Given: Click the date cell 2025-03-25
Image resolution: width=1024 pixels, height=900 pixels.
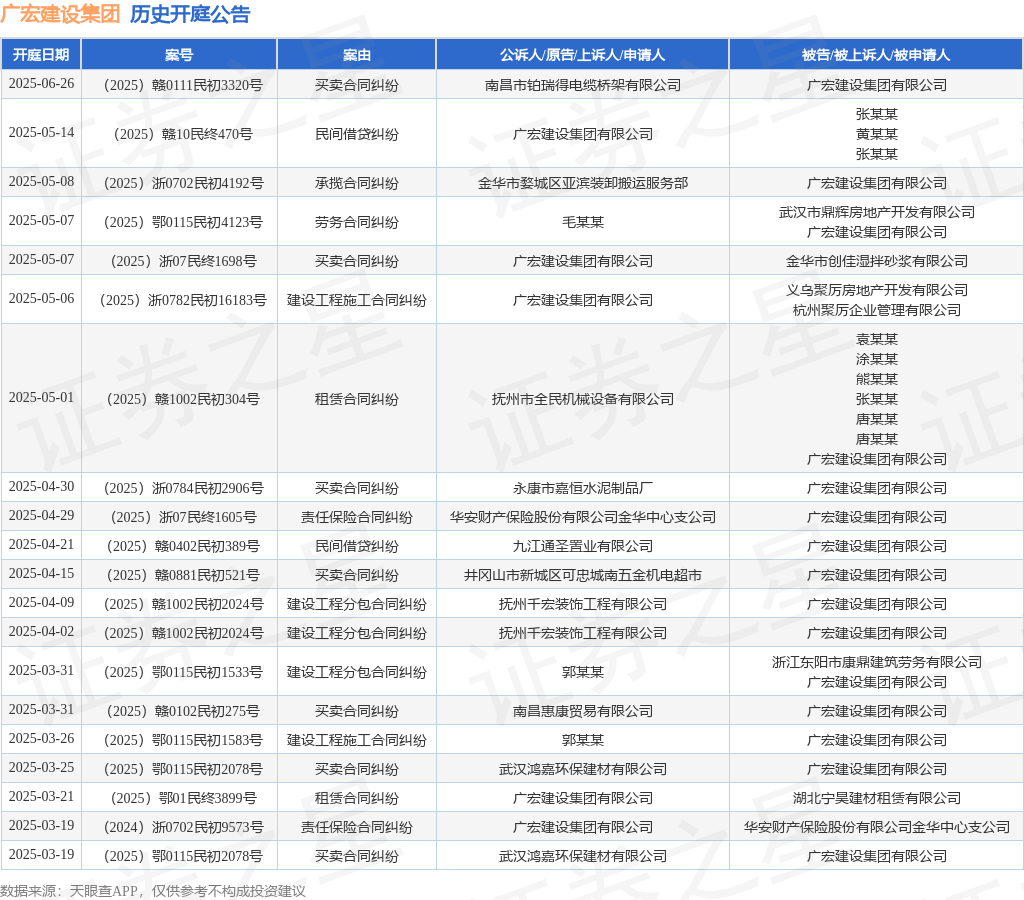Looking at the screenshot, I should click(41, 767).
